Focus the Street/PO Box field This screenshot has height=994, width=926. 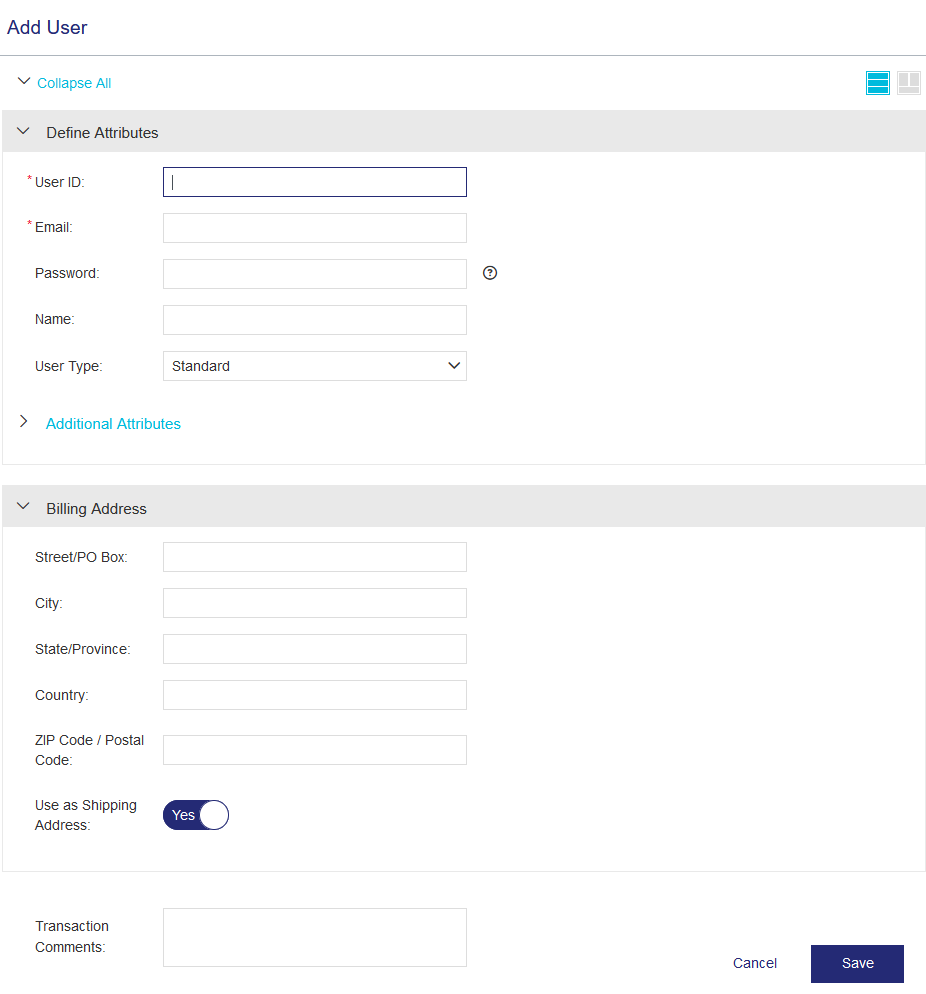[314, 557]
